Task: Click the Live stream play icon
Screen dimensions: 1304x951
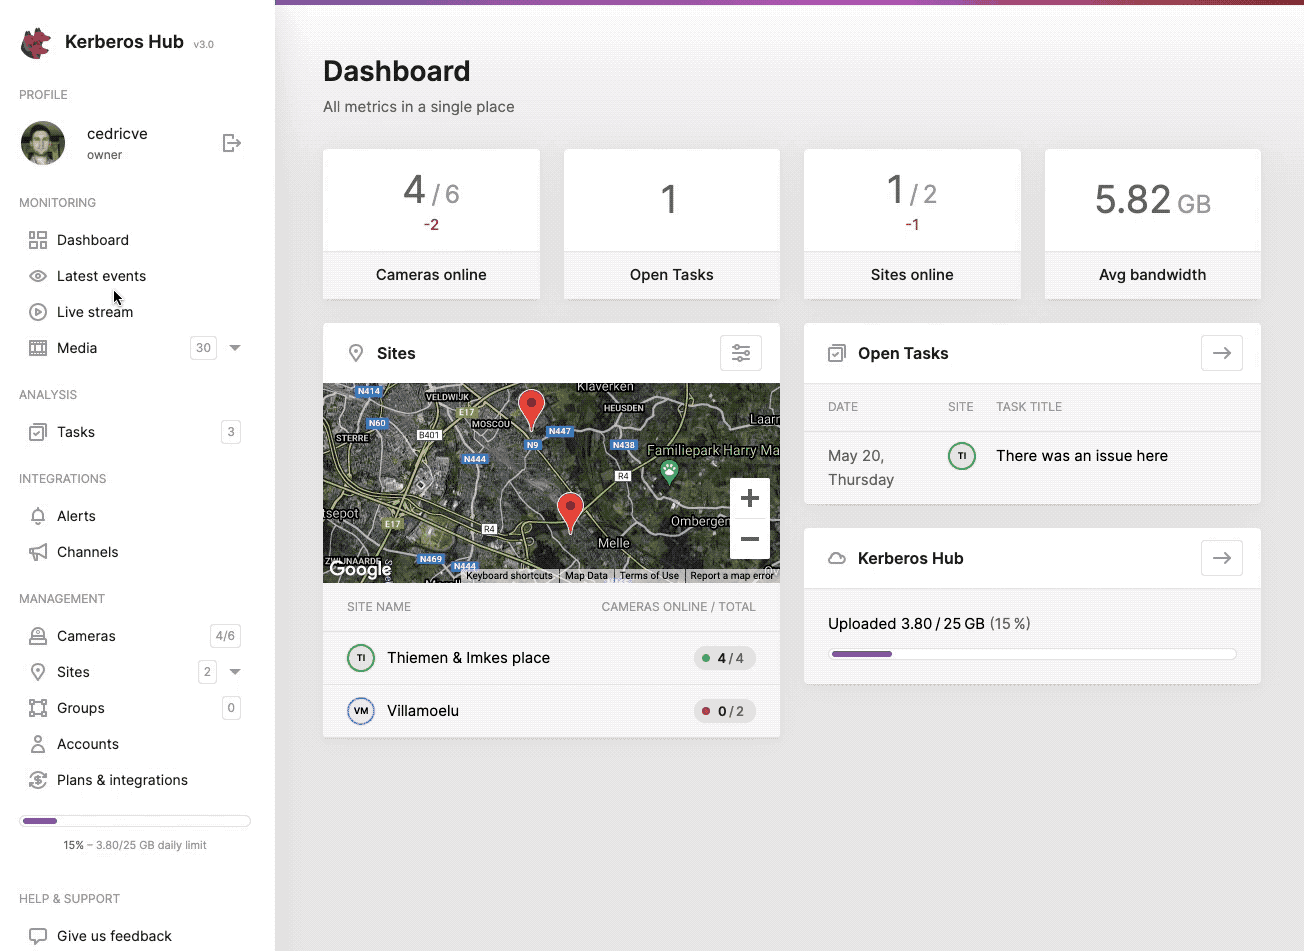Action: pyautogui.click(x=37, y=311)
